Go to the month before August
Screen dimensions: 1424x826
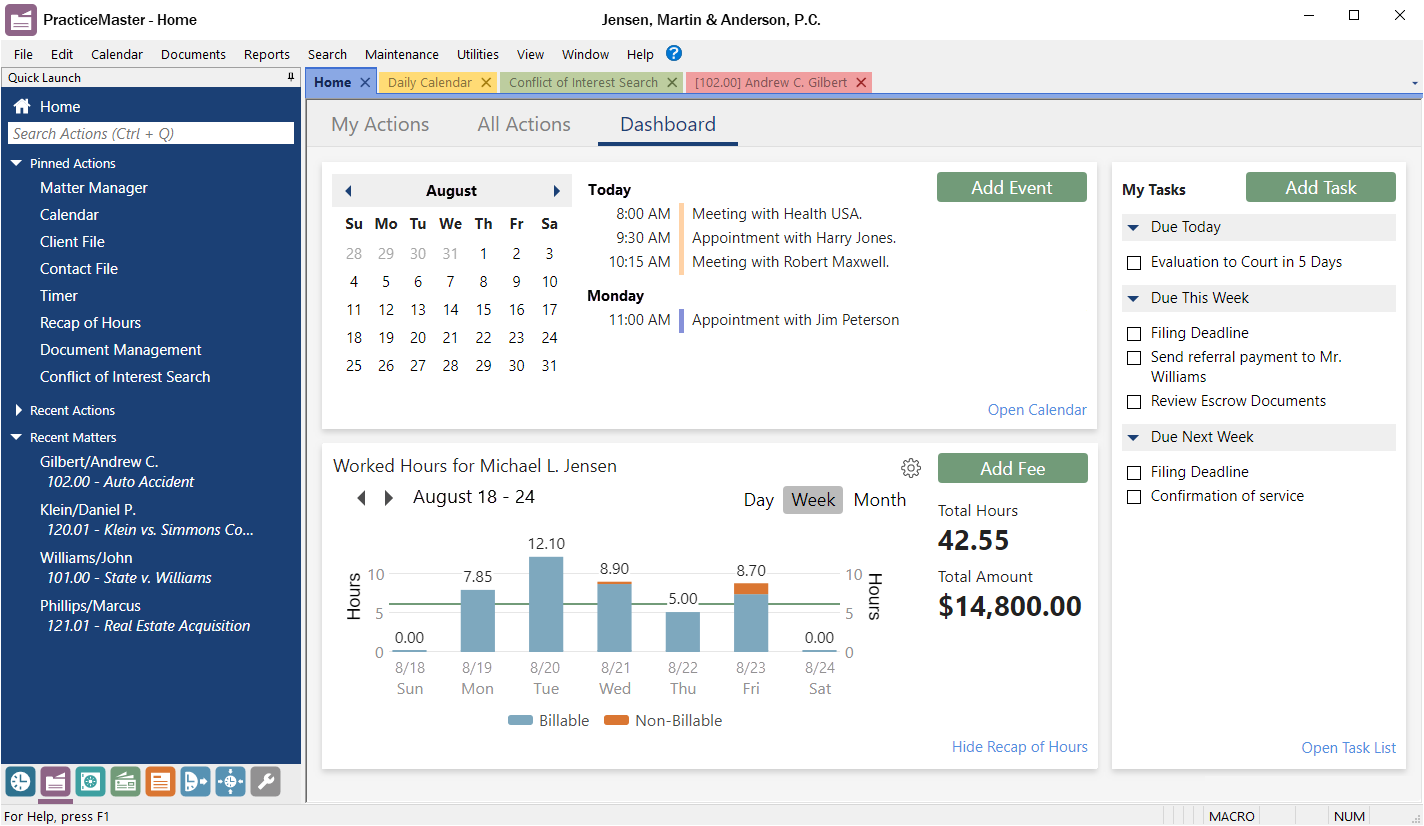click(348, 191)
